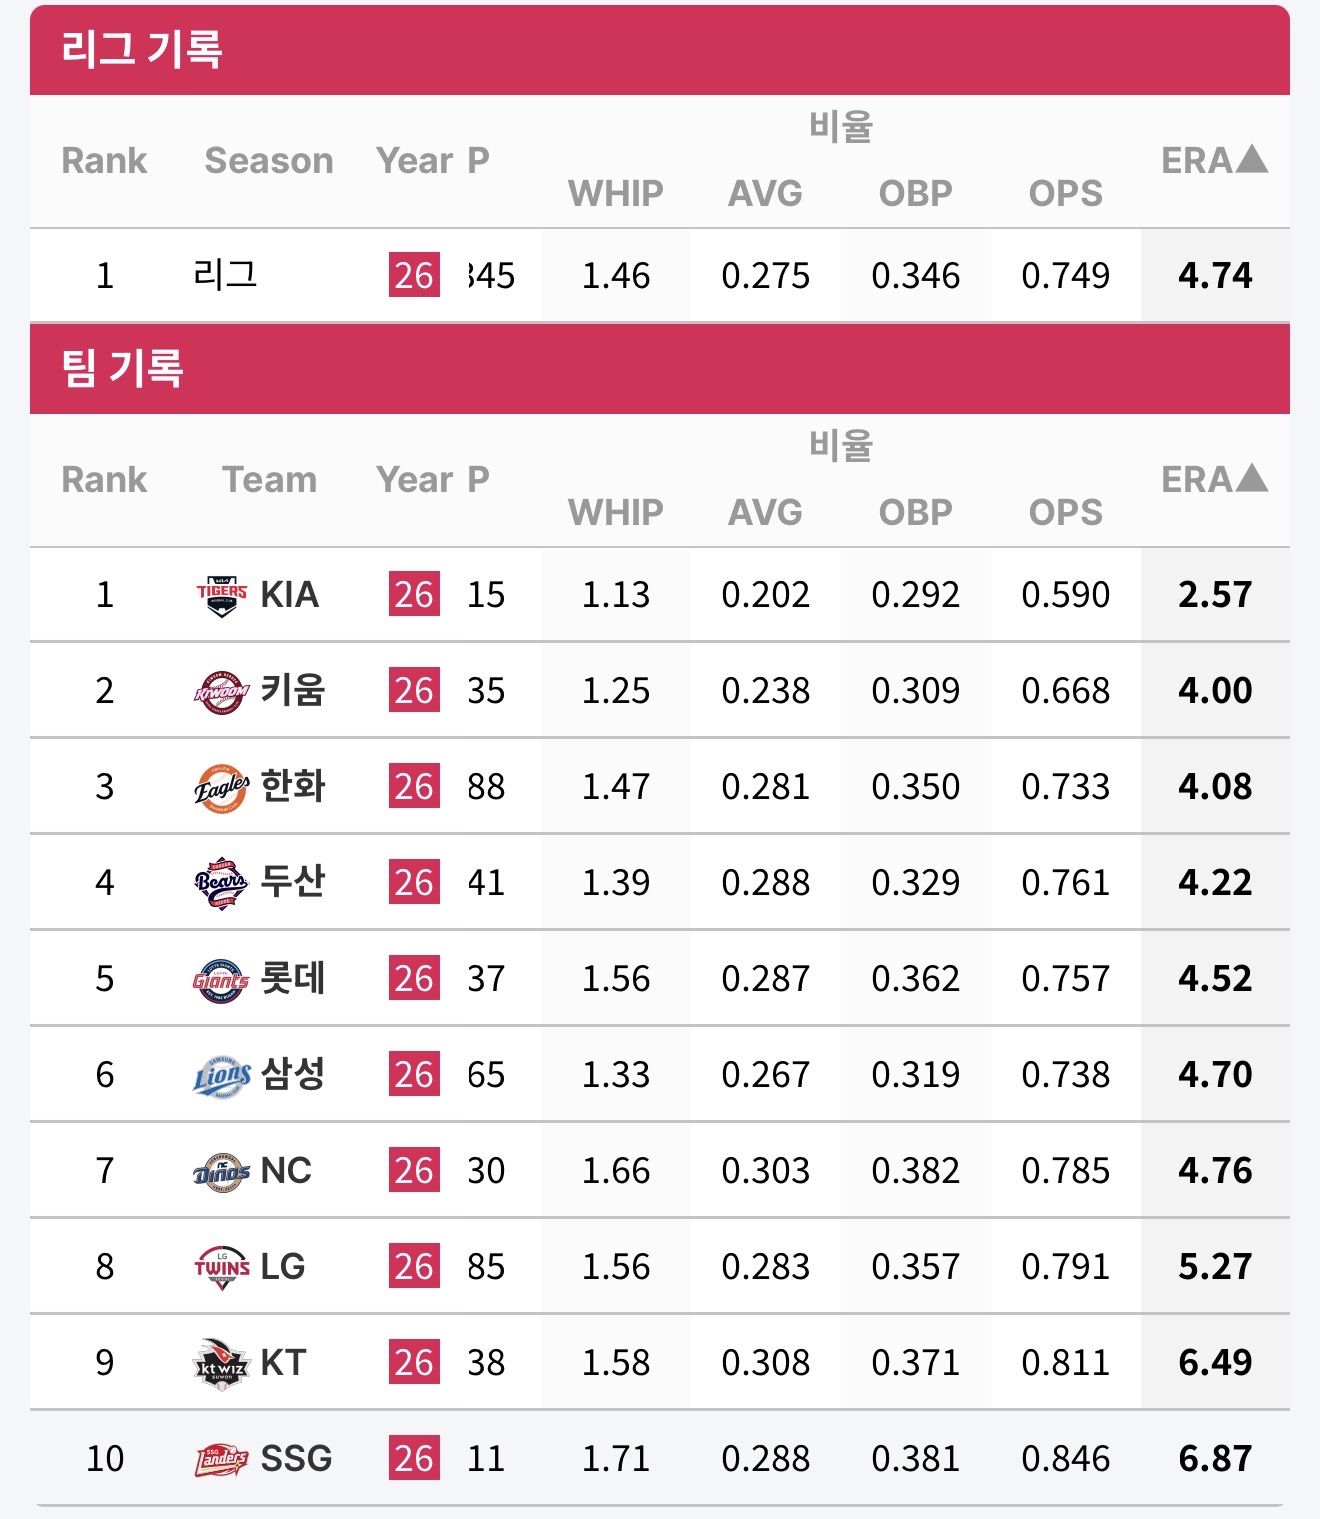Image resolution: width=1320 pixels, height=1519 pixels.
Task: Select the NC Dinos logo
Action: (x=222, y=1171)
